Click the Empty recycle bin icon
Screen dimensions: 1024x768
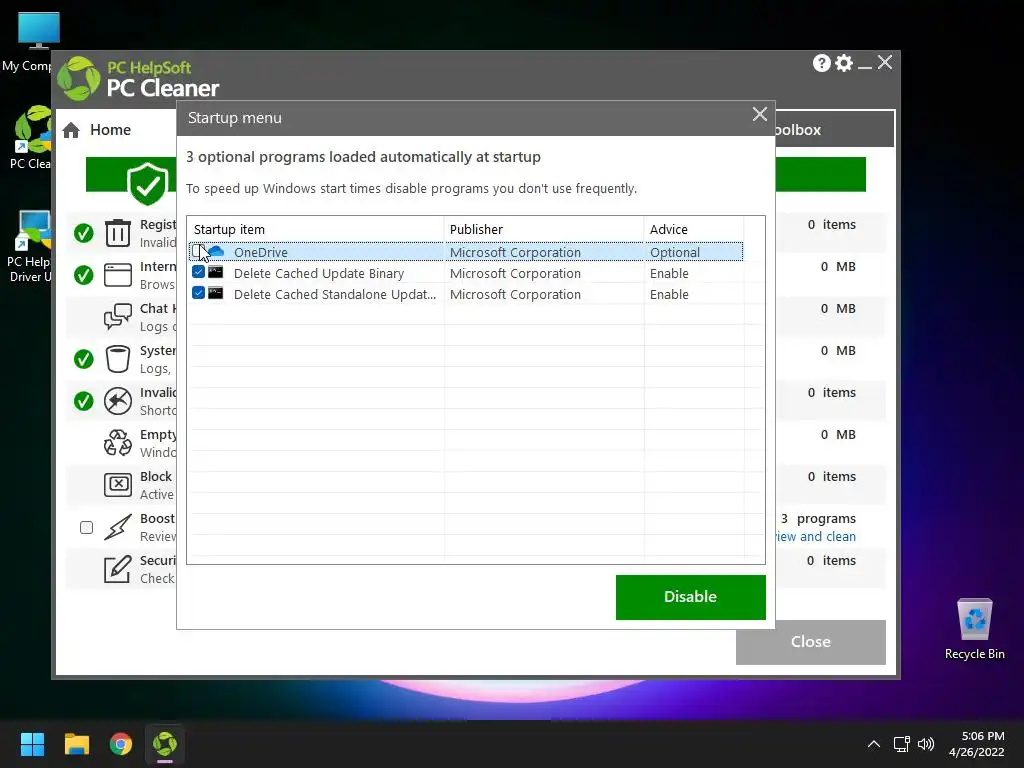[118, 443]
